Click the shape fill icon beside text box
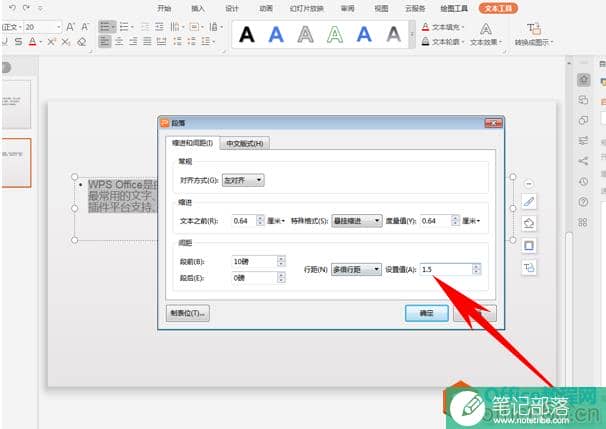The image size is (606, 429). point(529,223)
